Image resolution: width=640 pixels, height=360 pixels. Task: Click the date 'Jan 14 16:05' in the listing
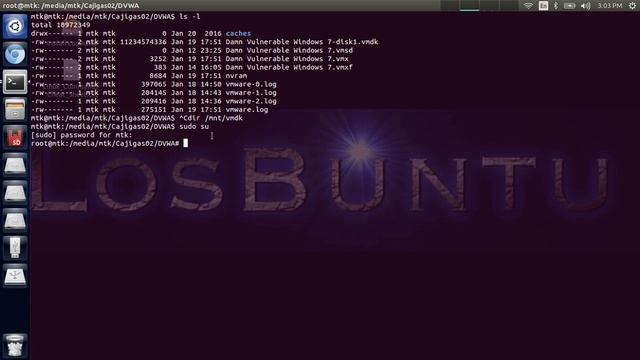[x=196, y=67]
